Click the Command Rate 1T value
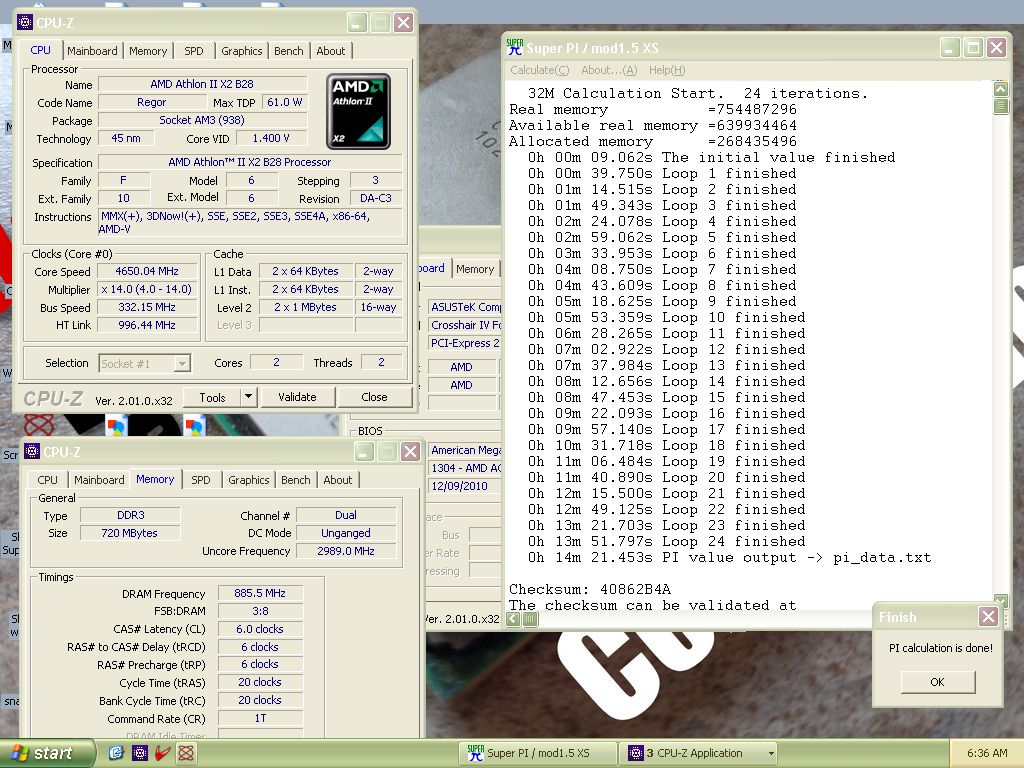1024x768 pixels. coord(260,718)
